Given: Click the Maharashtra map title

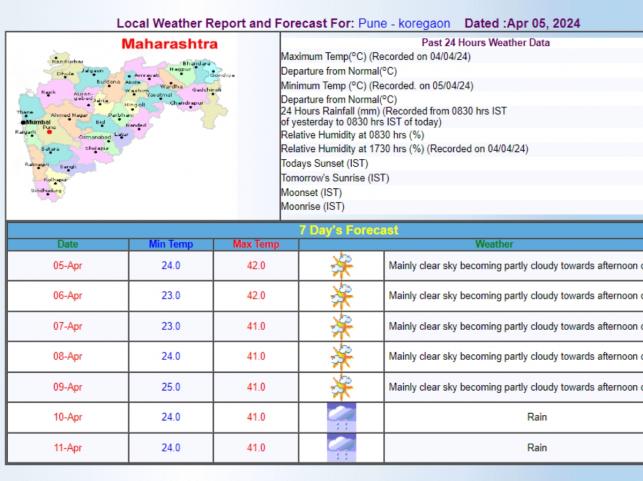Looking at the screenshot, I should pos(172,45).
